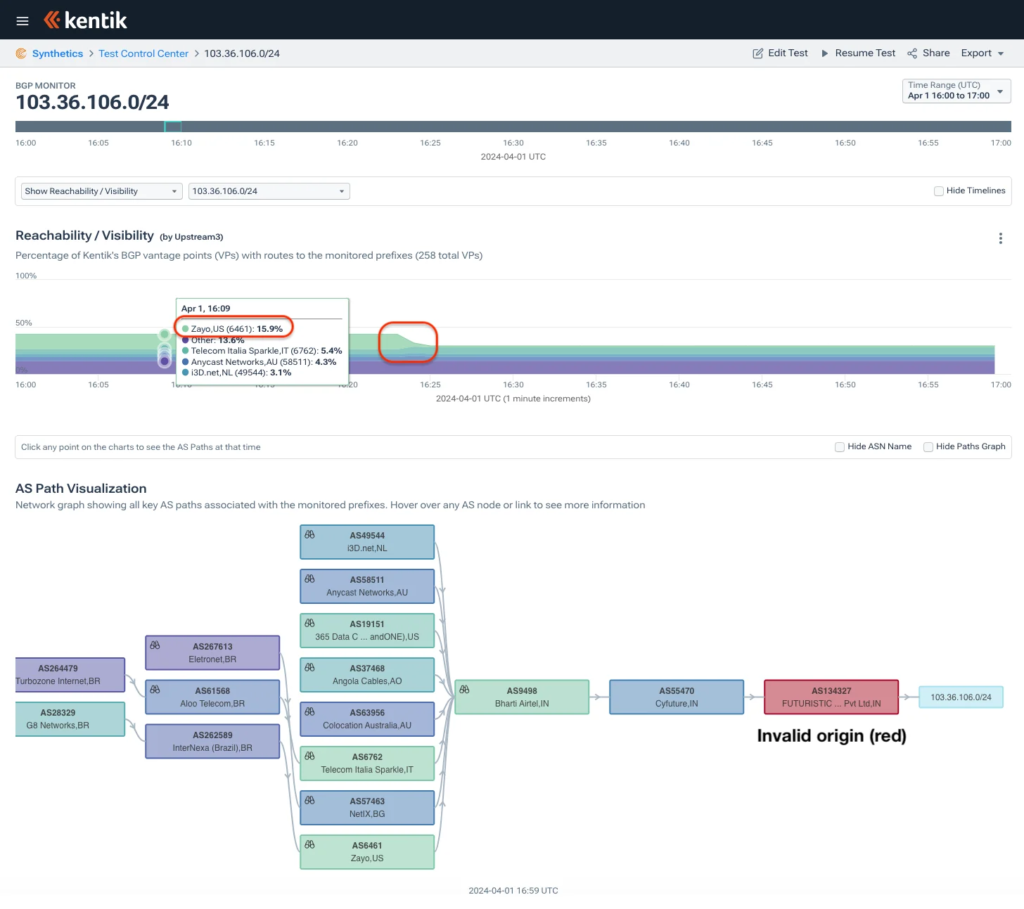The height and width of the screenshot is (909, 1024).
Task: Navigate to Test Control Center breadcrumb
Action: (x=143, y=53)
